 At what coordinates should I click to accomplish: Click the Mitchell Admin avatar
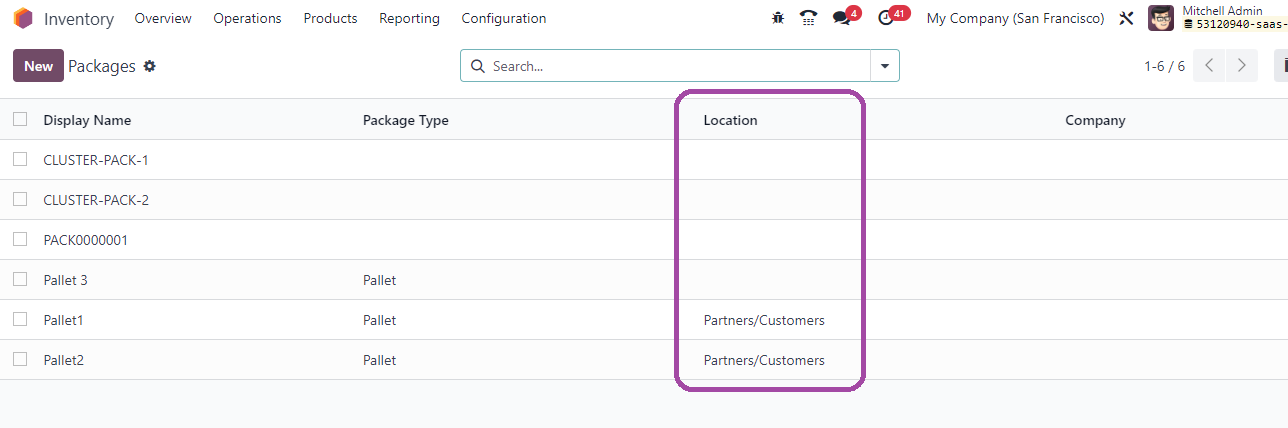click(x=1161, y=18)
